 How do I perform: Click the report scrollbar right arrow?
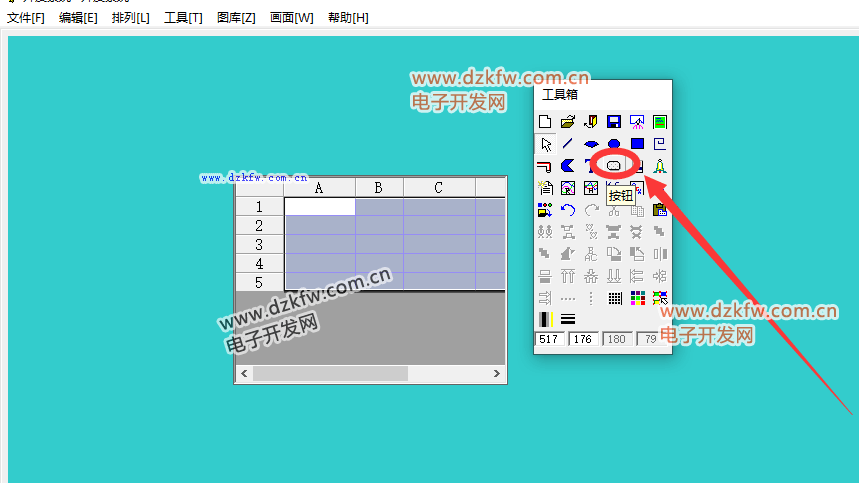[x=497, y=374]
